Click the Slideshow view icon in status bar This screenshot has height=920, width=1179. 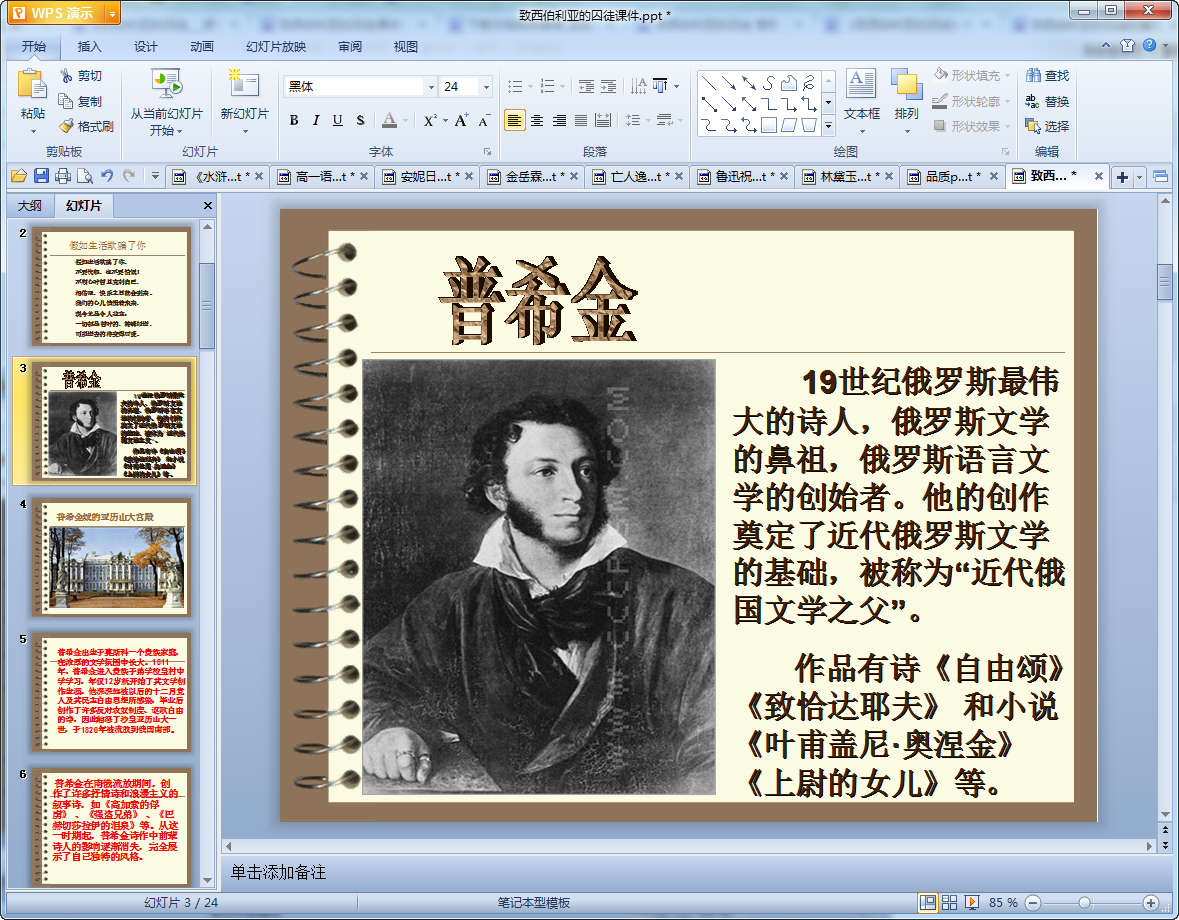click(972, 903)
